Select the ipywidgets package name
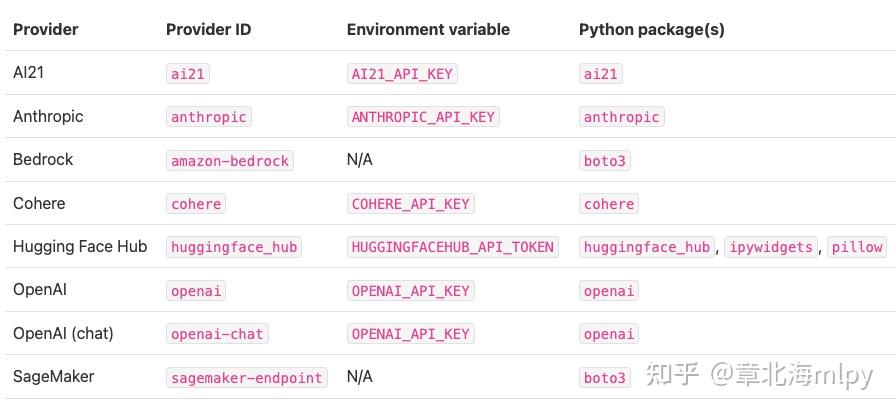This screenshot has width=896, height=414. (770, 247)
